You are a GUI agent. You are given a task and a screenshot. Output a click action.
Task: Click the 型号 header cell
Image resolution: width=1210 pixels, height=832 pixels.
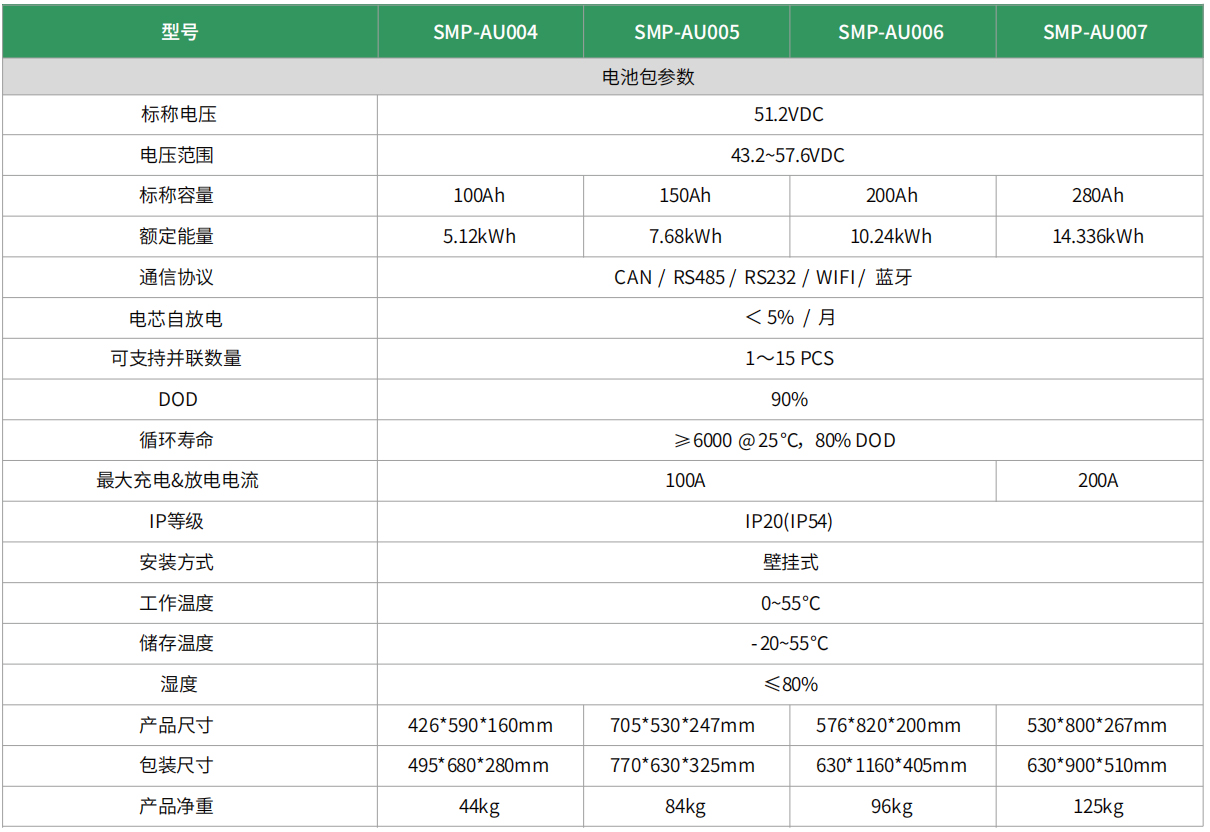pos(180,32)
